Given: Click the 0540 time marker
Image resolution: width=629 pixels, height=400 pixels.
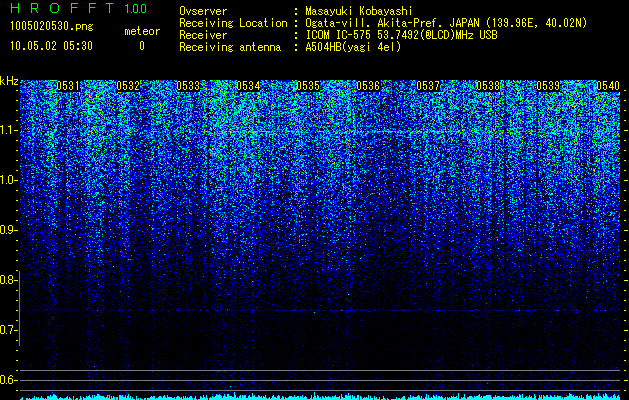Looking at the screenshot, I should [608, 86].
